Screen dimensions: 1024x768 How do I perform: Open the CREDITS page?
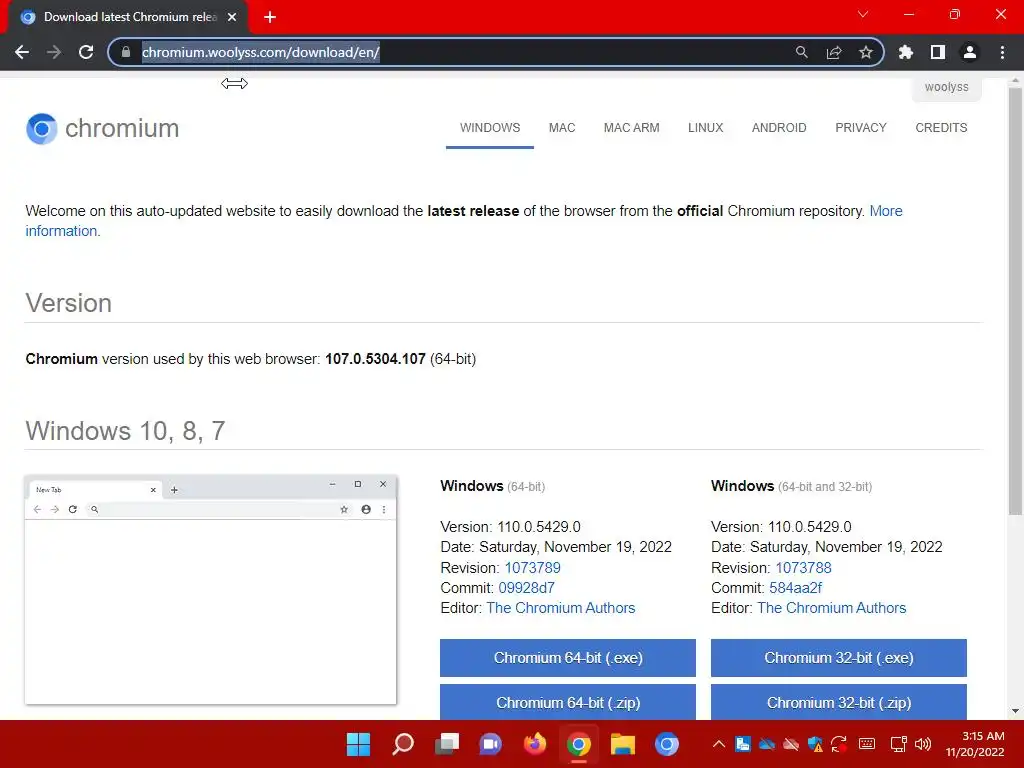(x=941, y=128)
